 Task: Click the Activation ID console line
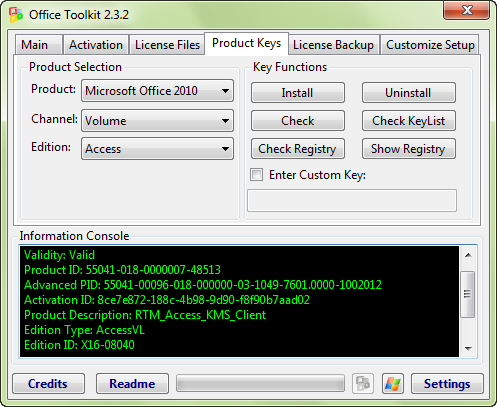167,300
